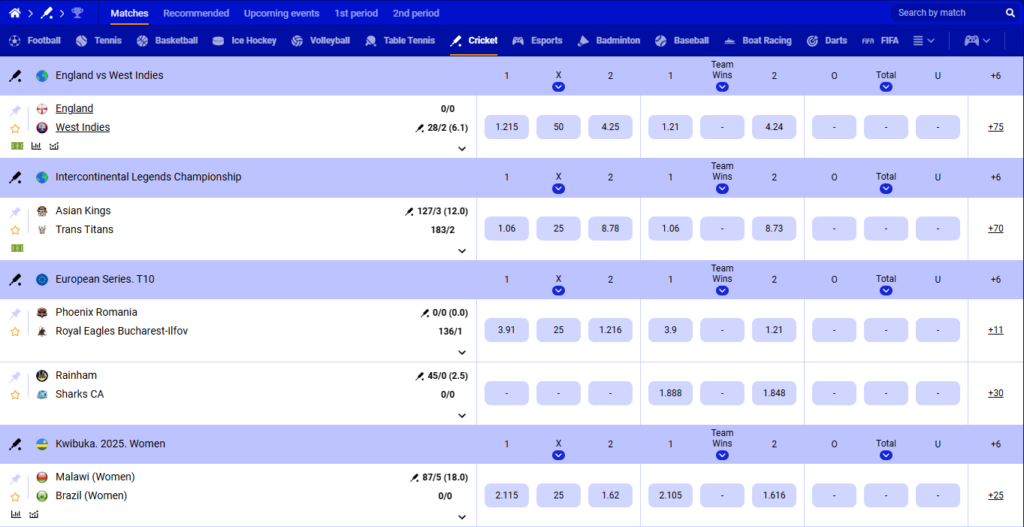The image size is (1024, 527).
Task: Open statistics chart icon under Brazil (Women)
Action: (x=16, y=514)
